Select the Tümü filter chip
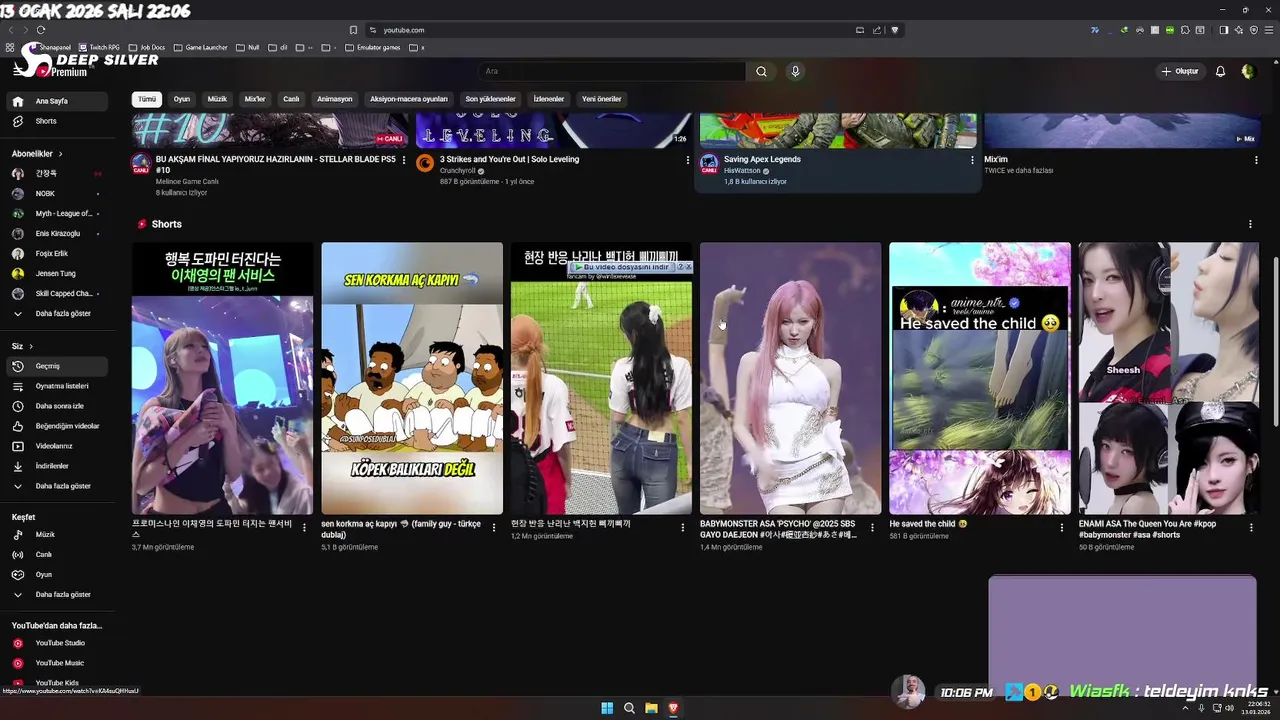The width and height of the screenshot is (1280, 720). point(147,99)
